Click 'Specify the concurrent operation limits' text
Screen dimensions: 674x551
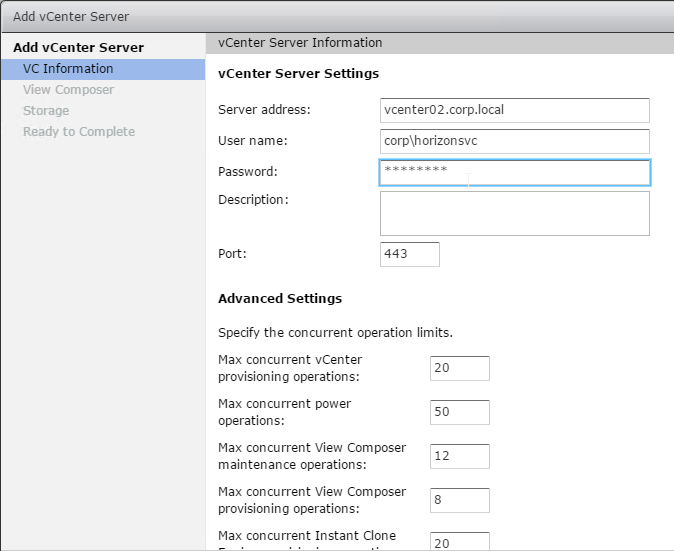(x=335, y=333)
